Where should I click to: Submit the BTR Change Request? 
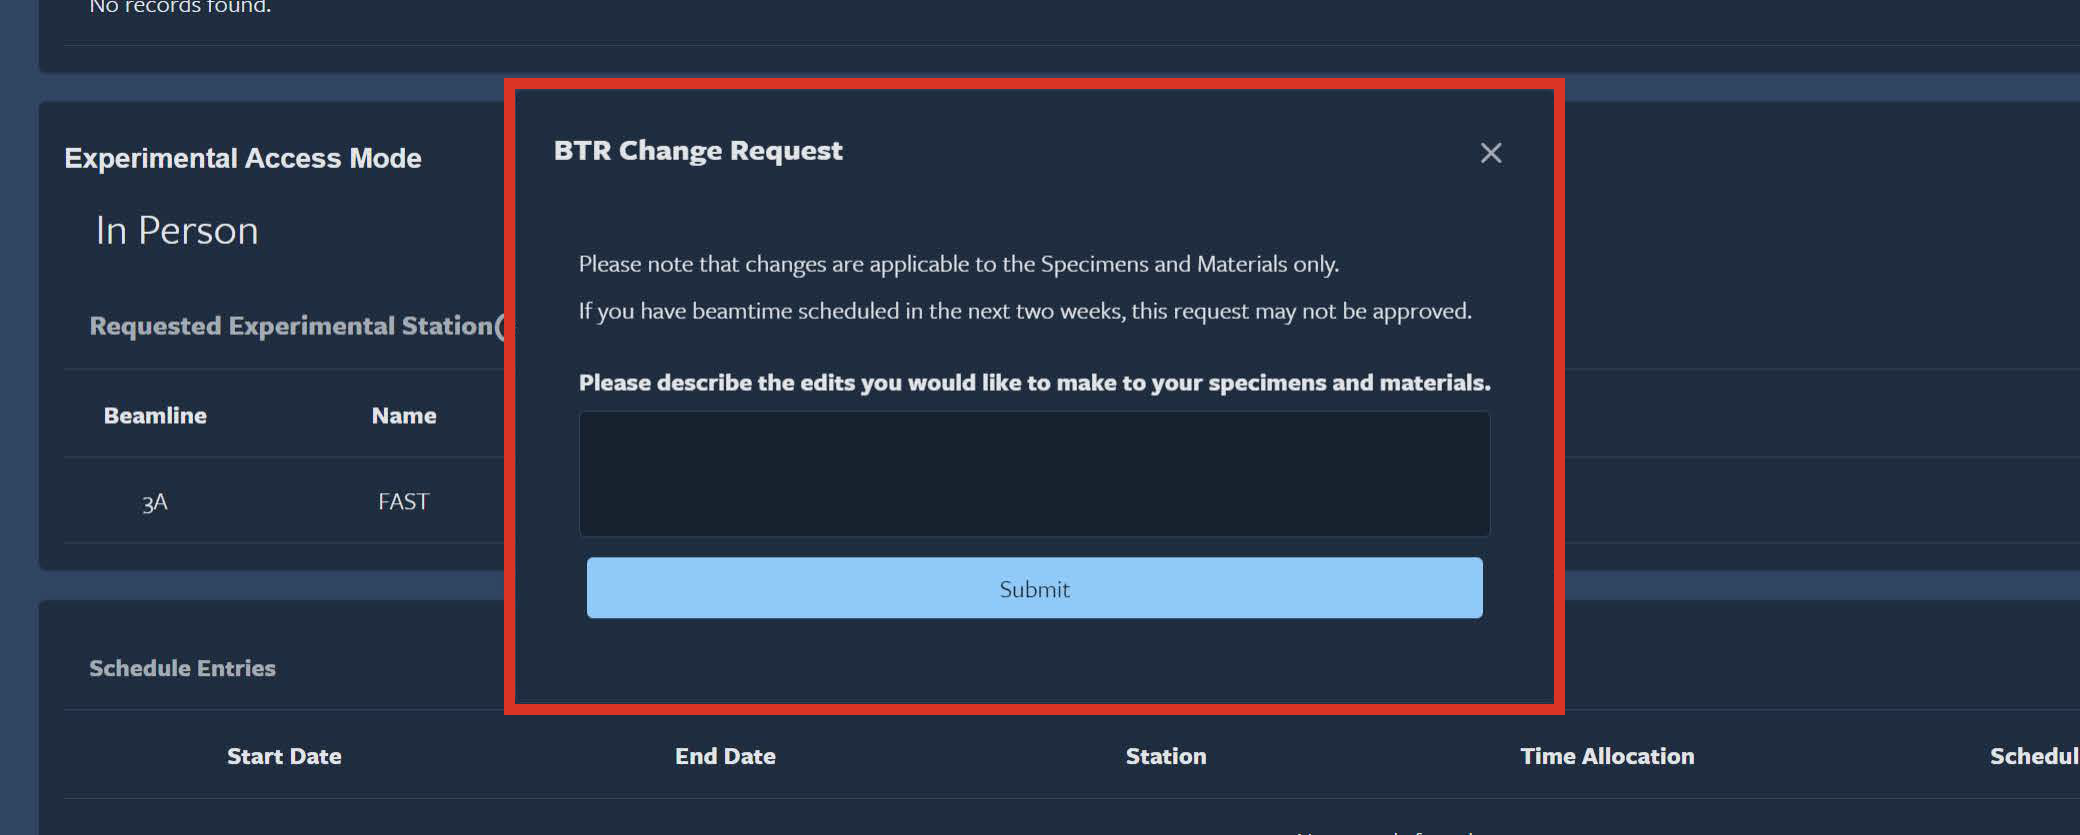[1033, 588]
